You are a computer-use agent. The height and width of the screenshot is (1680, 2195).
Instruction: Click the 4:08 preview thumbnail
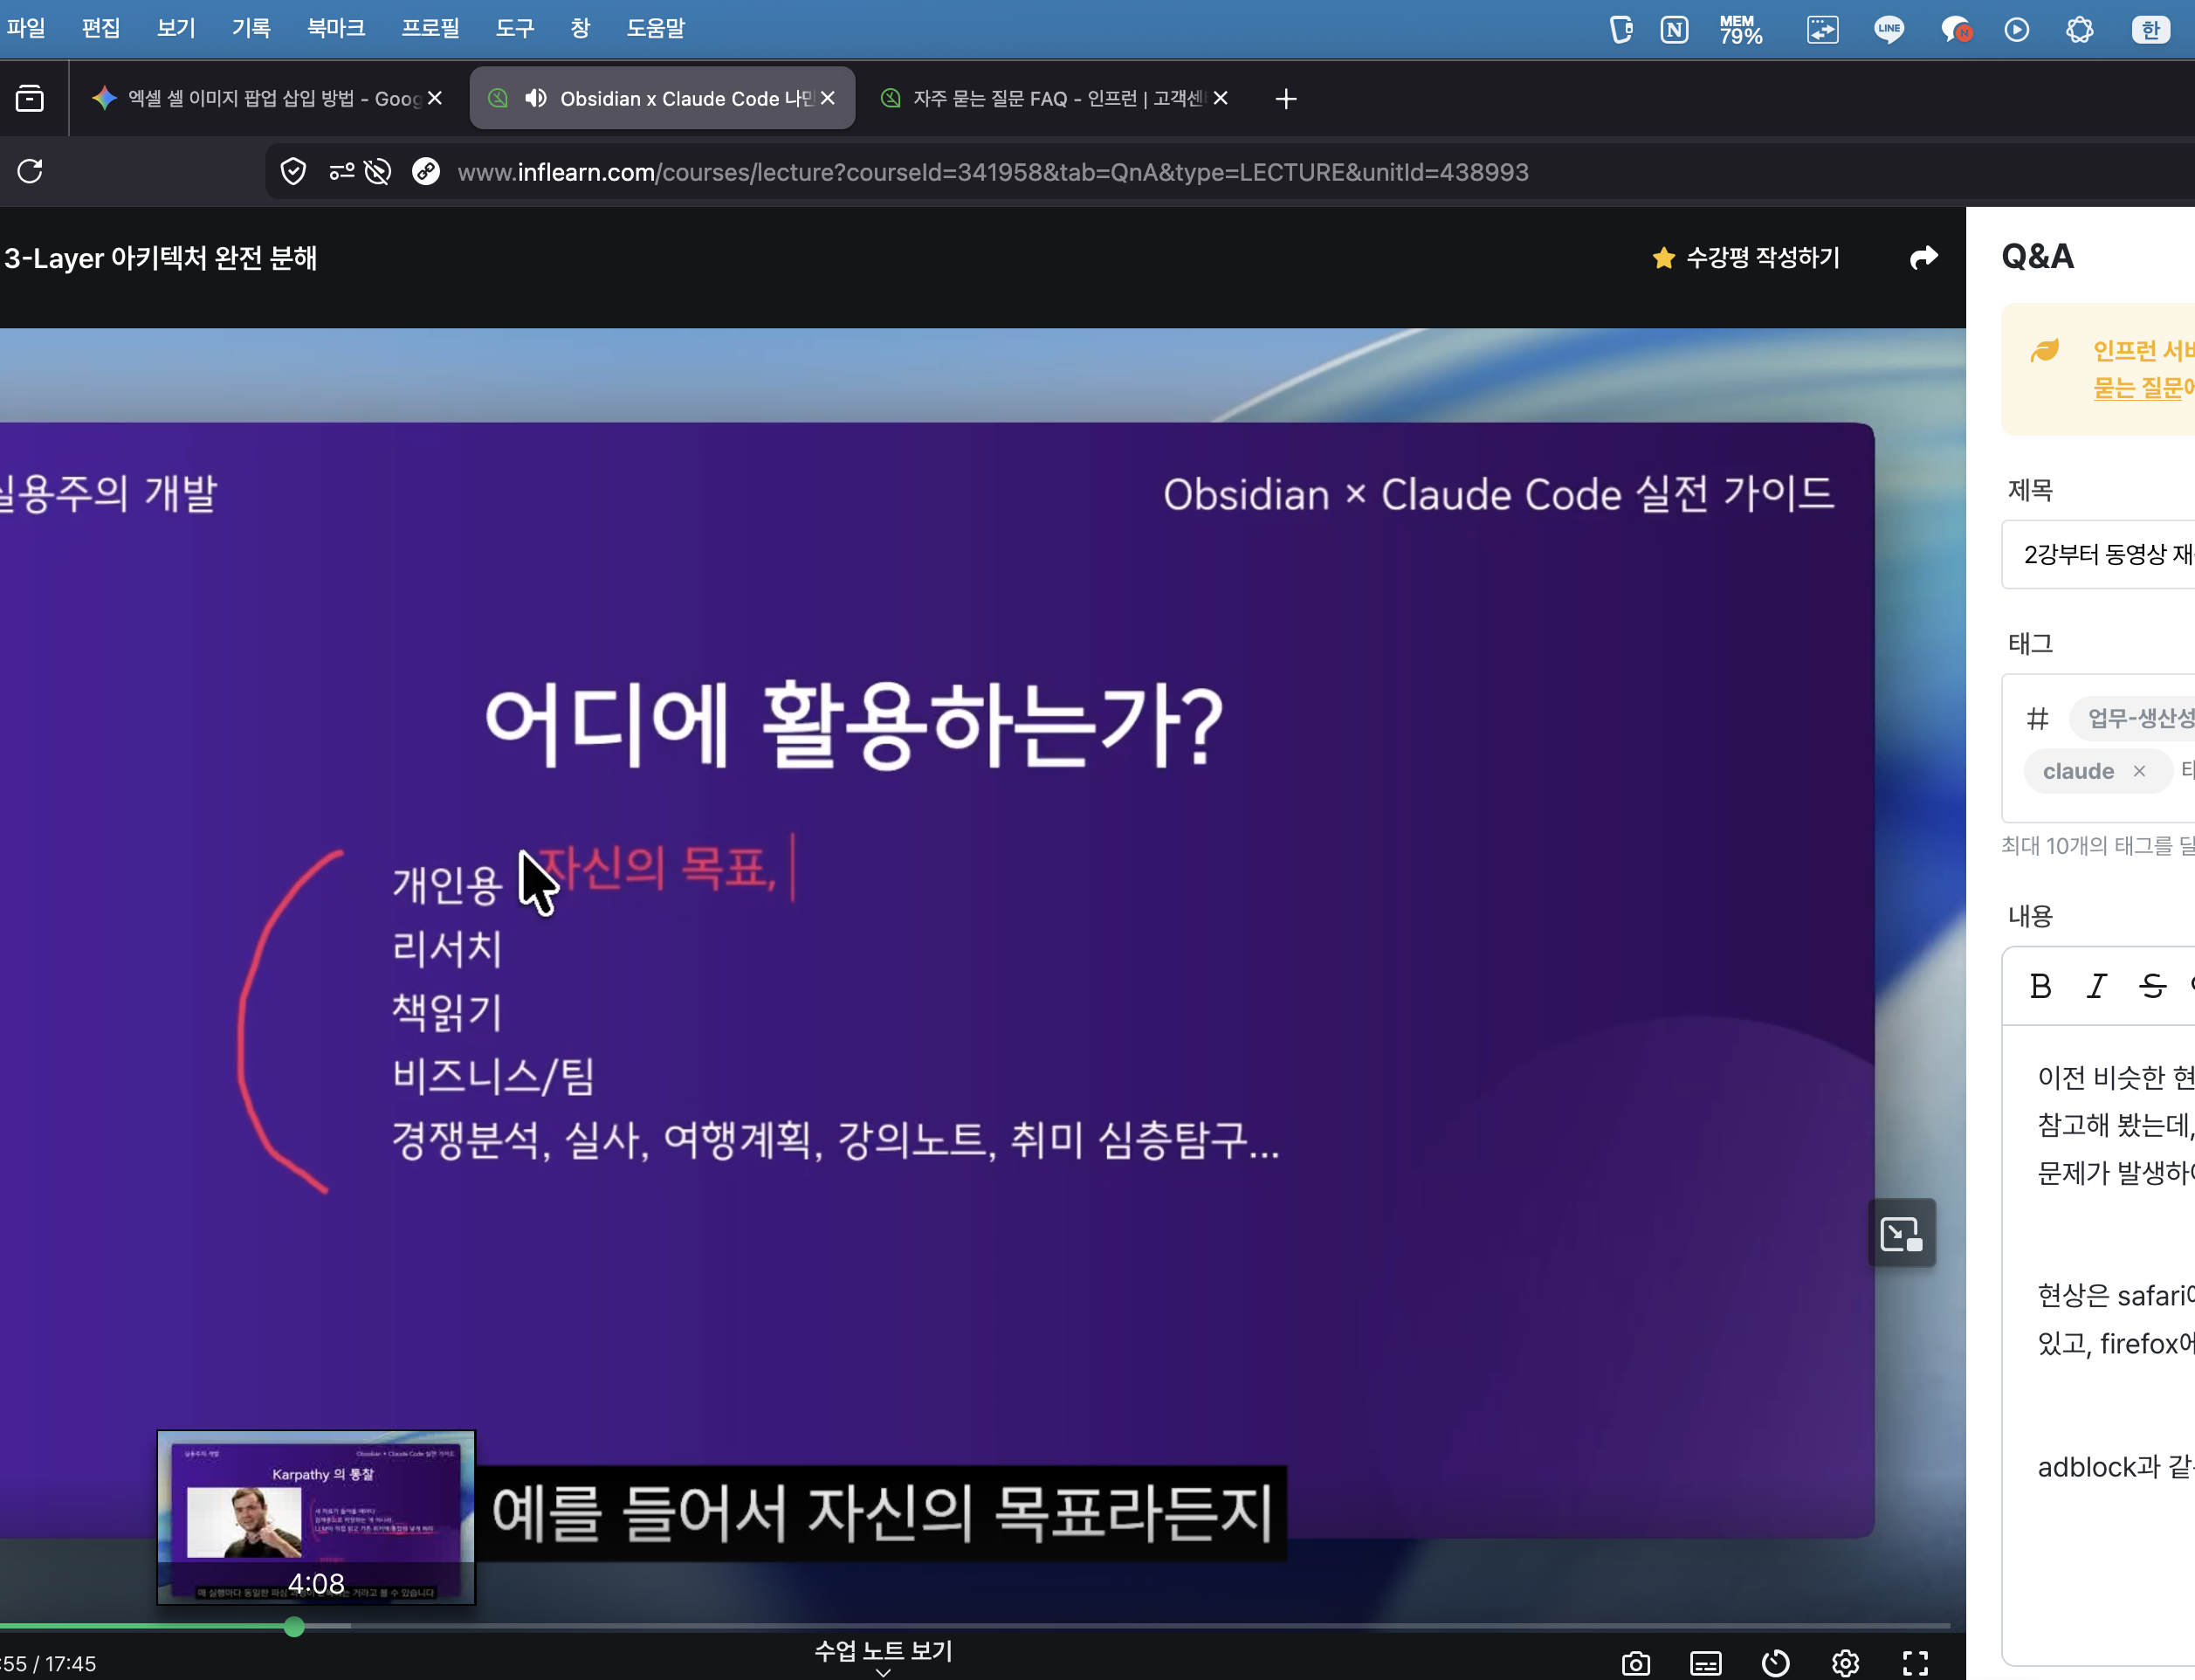[316, 1517]
